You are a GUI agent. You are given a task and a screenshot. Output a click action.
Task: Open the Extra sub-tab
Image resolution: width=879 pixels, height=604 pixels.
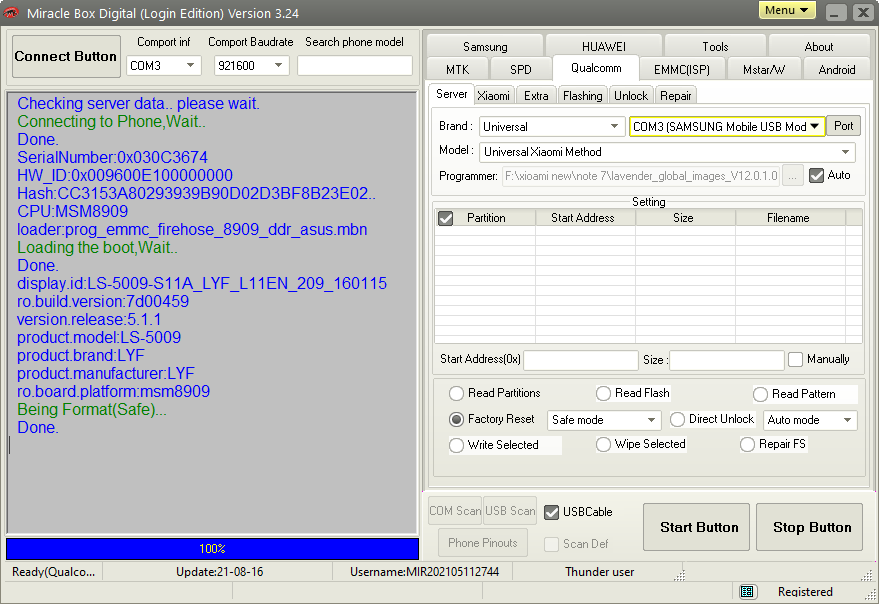(536, 96)
